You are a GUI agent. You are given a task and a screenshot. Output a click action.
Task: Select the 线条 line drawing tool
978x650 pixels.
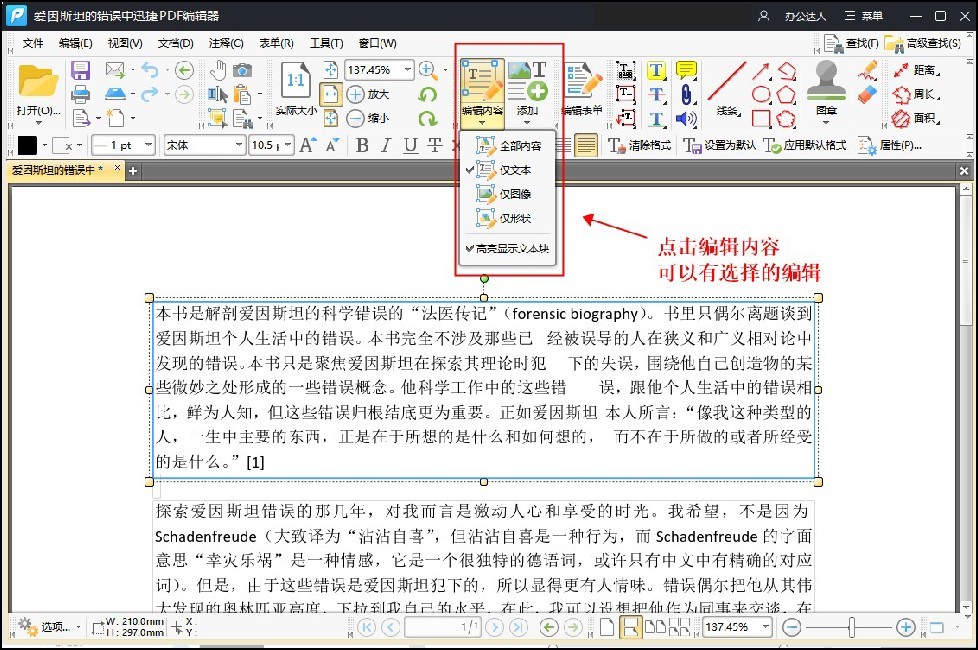coord(728,81)
